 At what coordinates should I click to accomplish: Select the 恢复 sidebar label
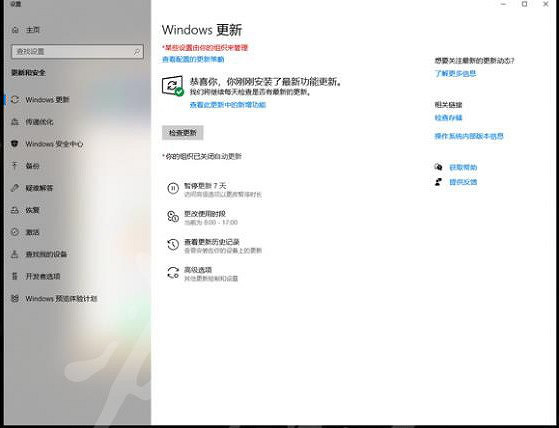tap(32, 210)
